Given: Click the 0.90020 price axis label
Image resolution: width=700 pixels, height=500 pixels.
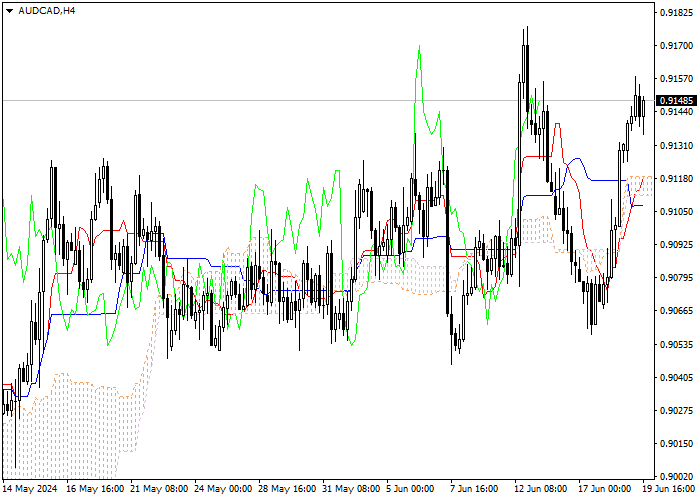Looking at the screenshot, I should pyautogui.click(x=676, y=477).
